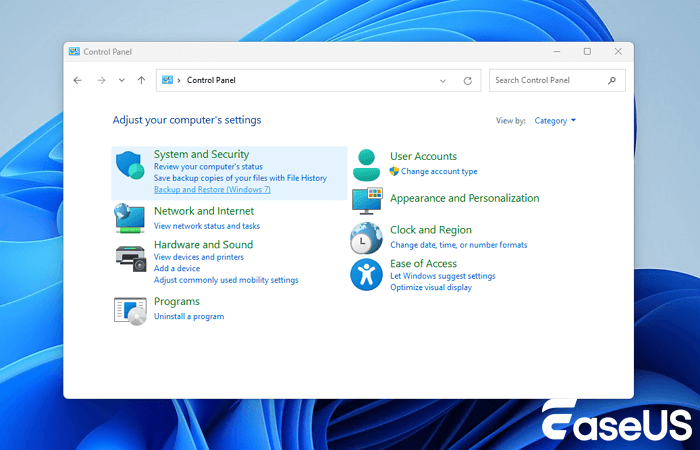Open the Appearance and Personalization monitor icon
This screenshot has width=700, height=450.
click(x=367, y=201)
